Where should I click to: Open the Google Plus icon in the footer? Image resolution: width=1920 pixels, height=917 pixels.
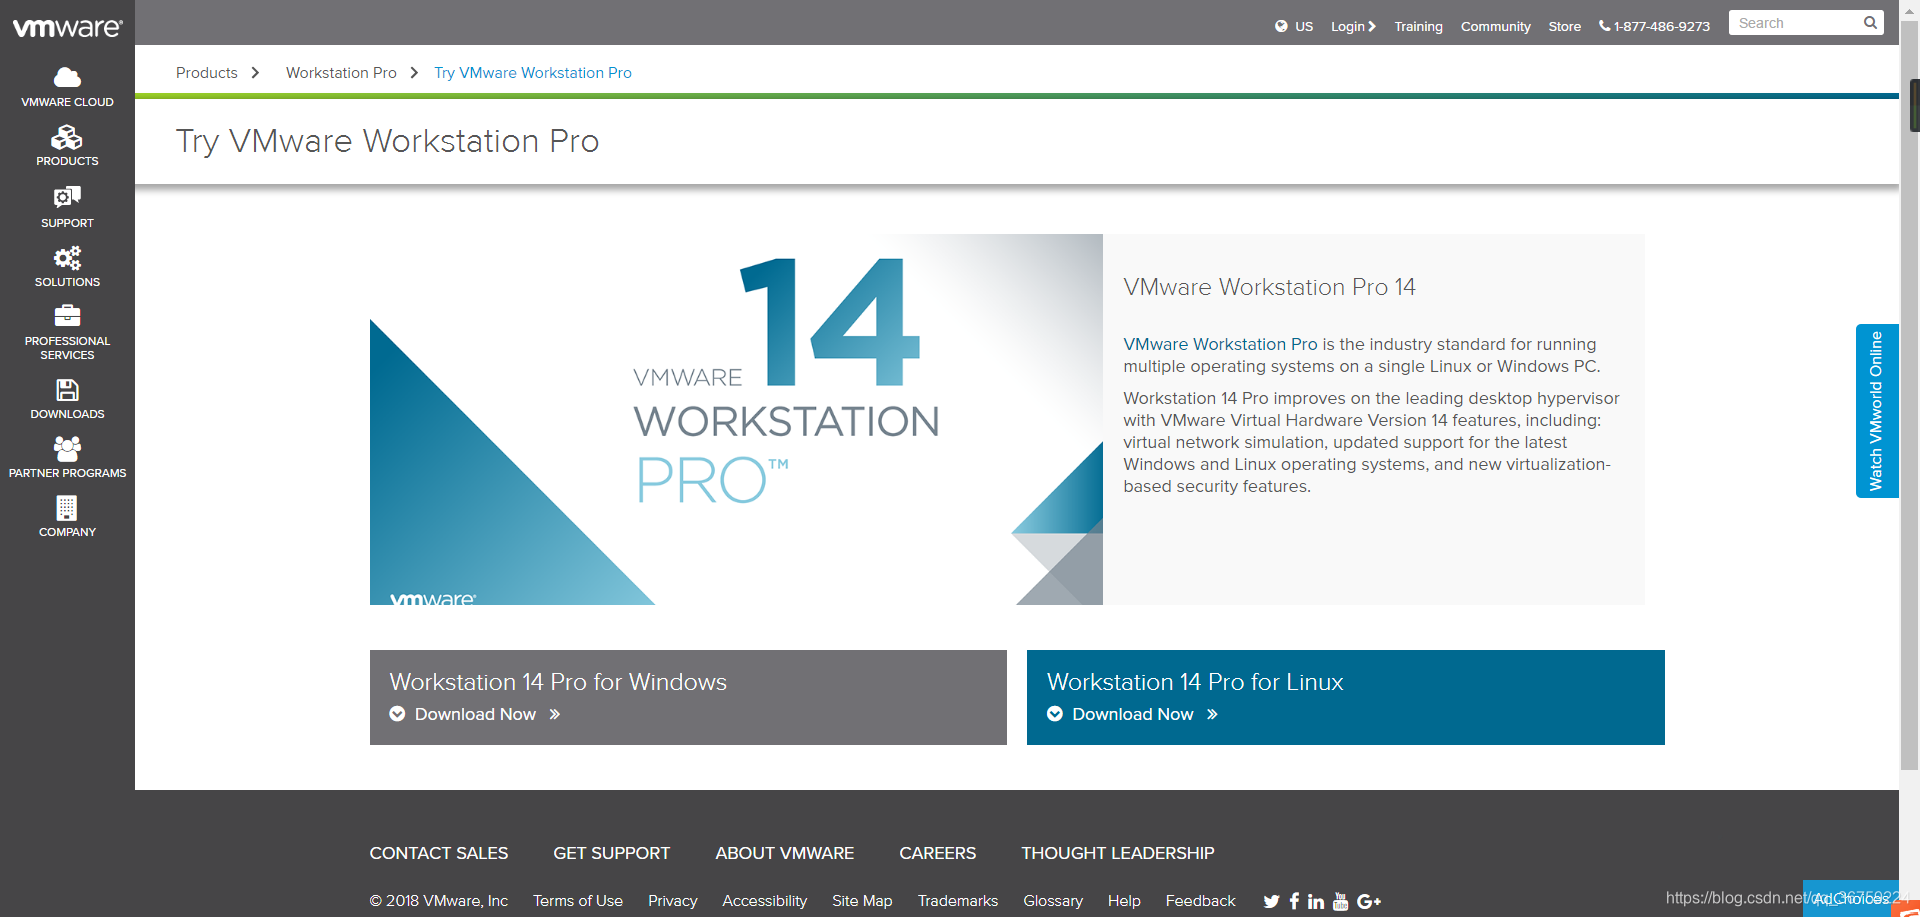coord(1369,901)
